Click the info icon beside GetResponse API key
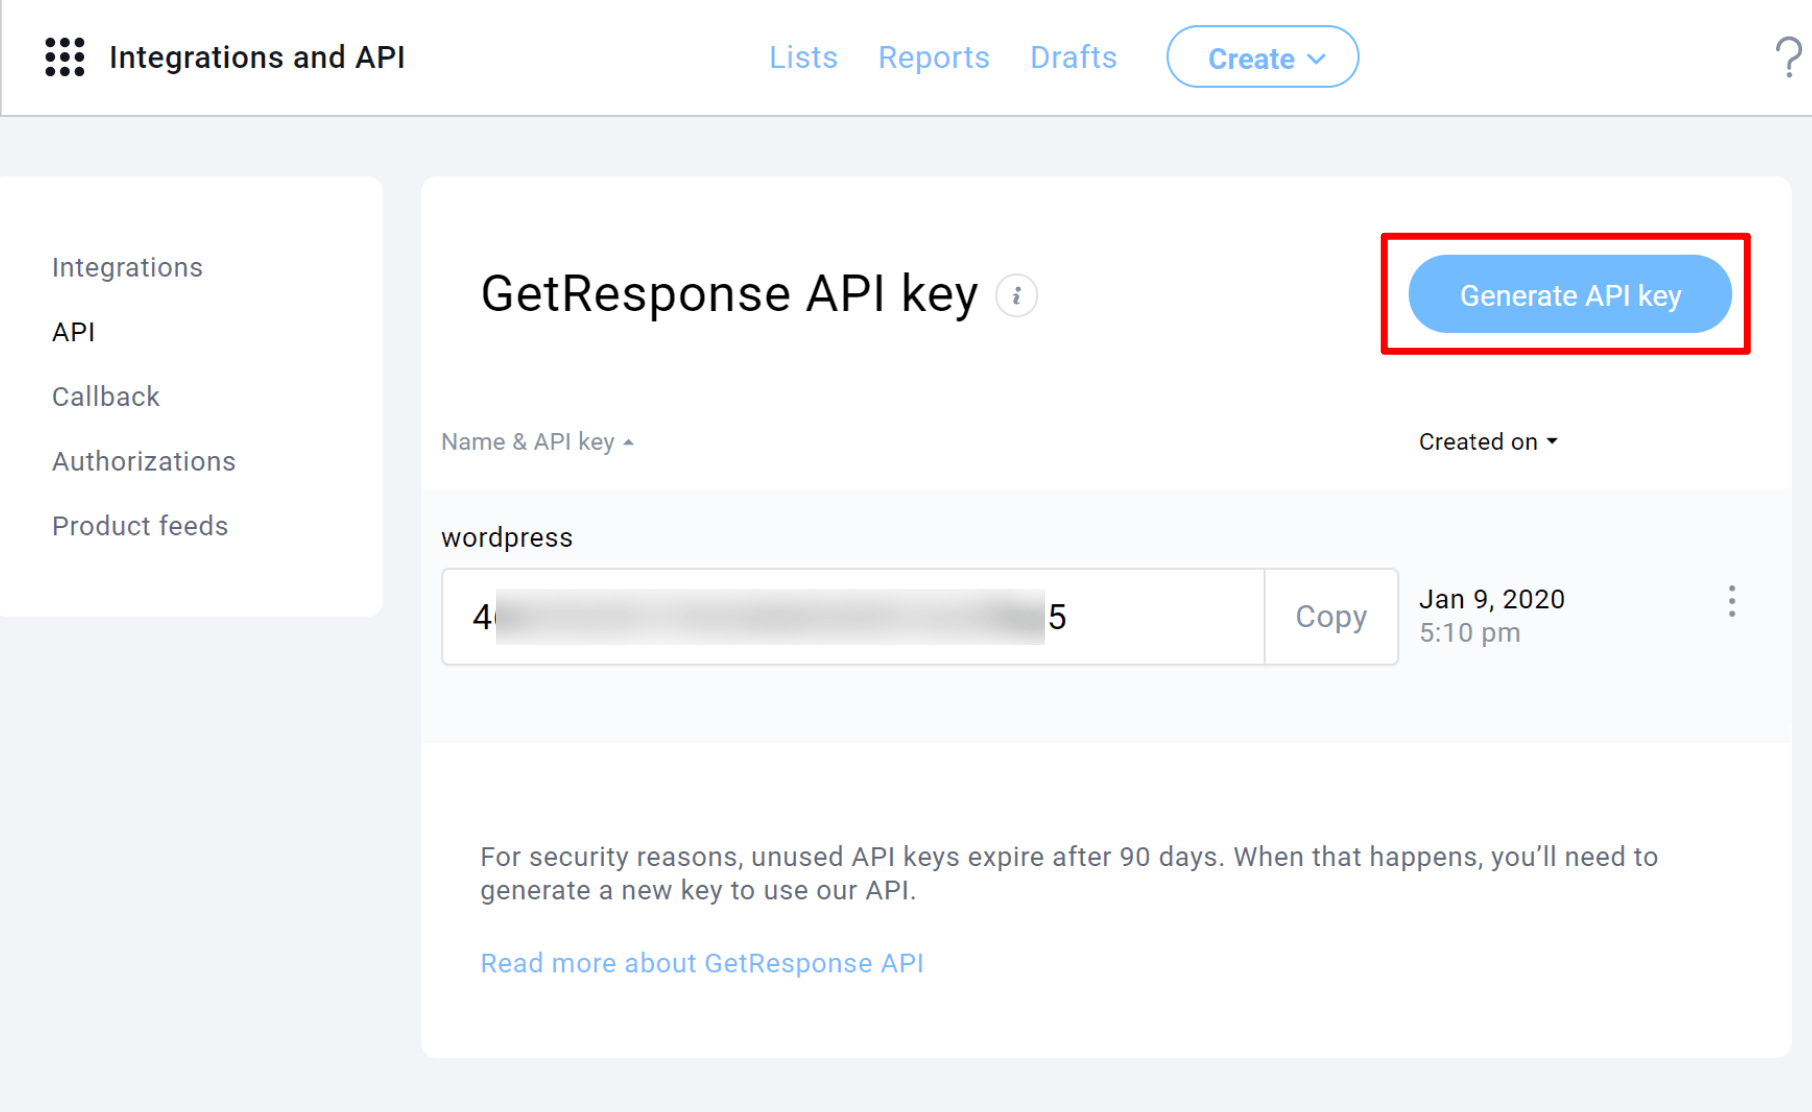Screen dimensions: 1812x1112 tap(1017, 295)
